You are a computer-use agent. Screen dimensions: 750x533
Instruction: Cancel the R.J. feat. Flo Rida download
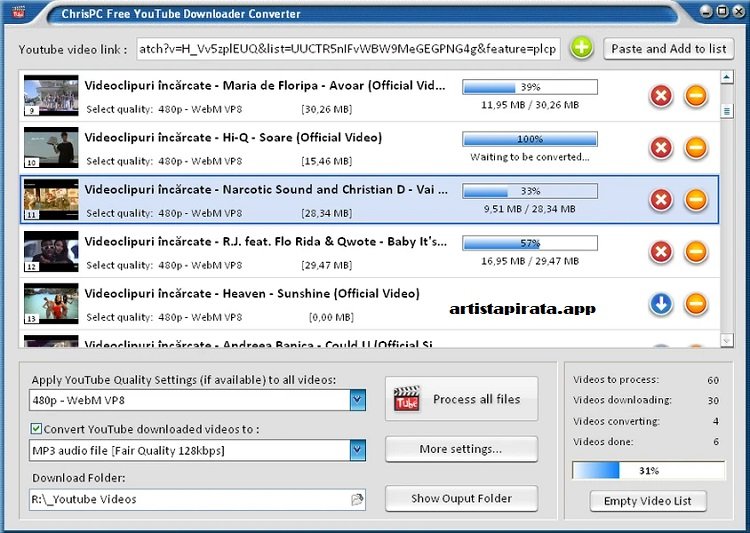tap(661, 252)
